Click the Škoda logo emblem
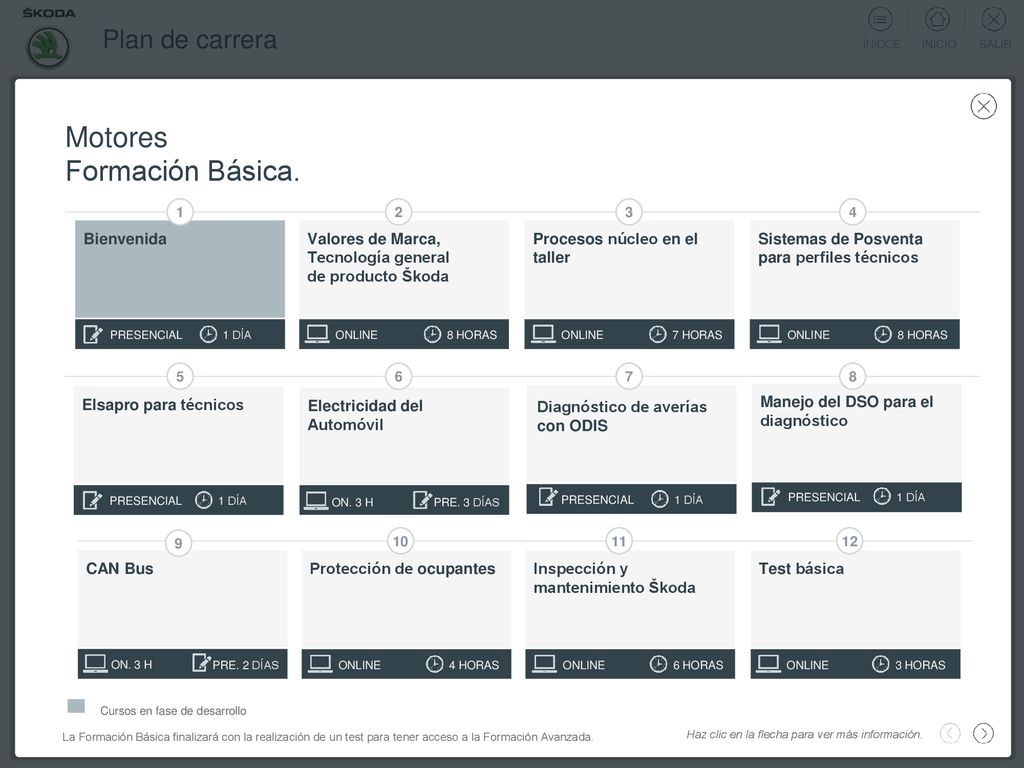Viewport: 1024px width, 768px height. [48, 47]
